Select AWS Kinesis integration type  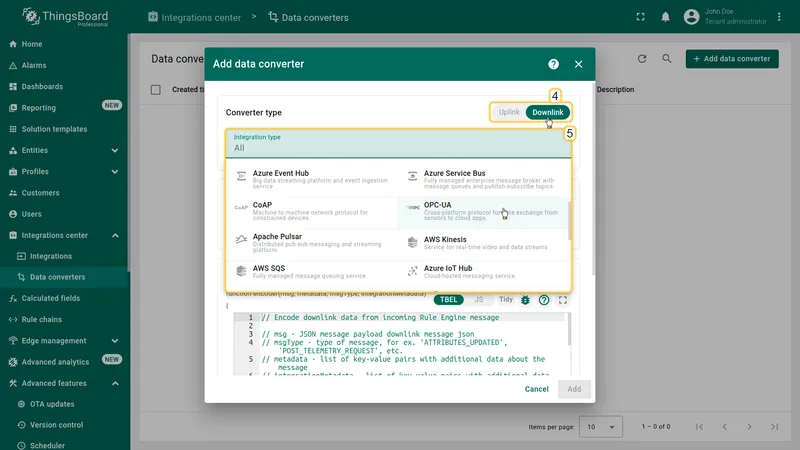(x=483, y=243)
